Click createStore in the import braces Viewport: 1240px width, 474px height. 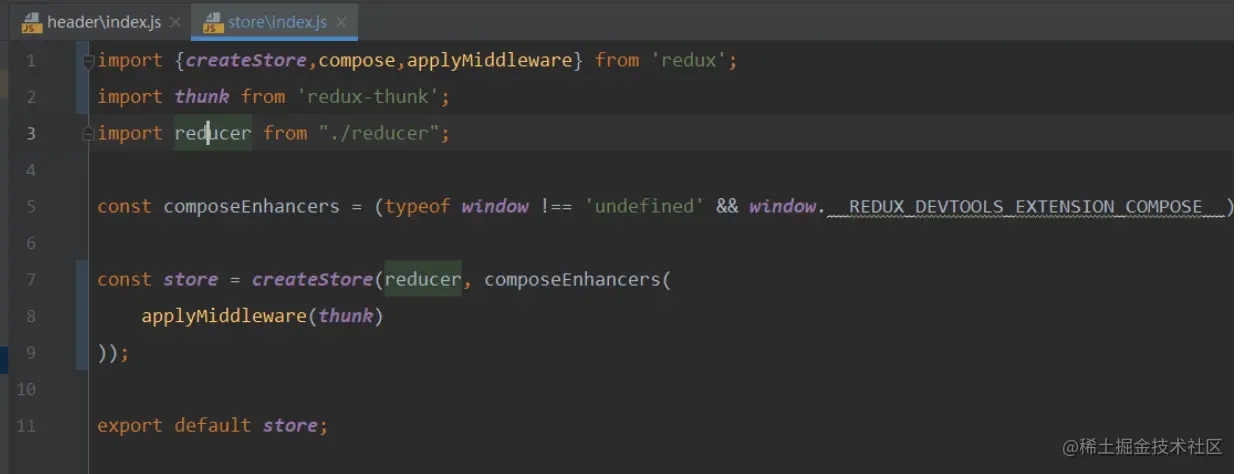point(246,61)
